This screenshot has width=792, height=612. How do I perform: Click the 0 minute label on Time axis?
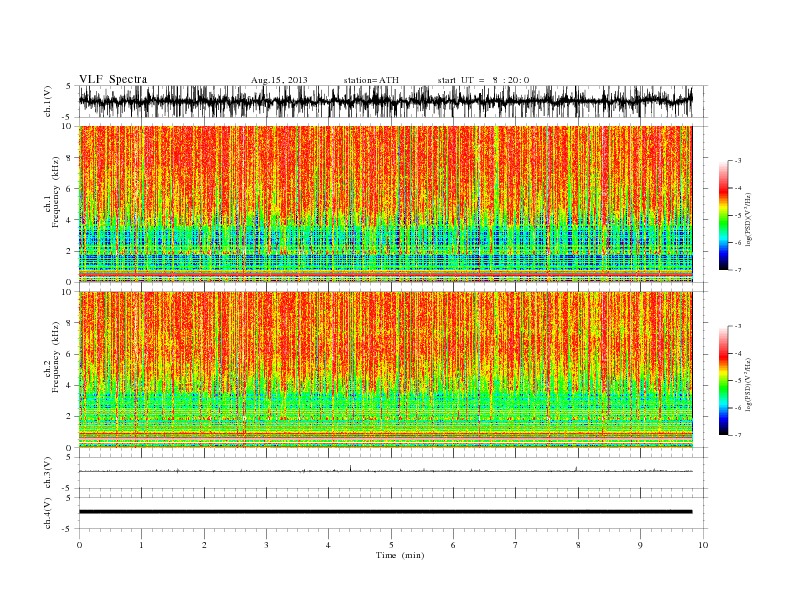click(x=79, y=545)
